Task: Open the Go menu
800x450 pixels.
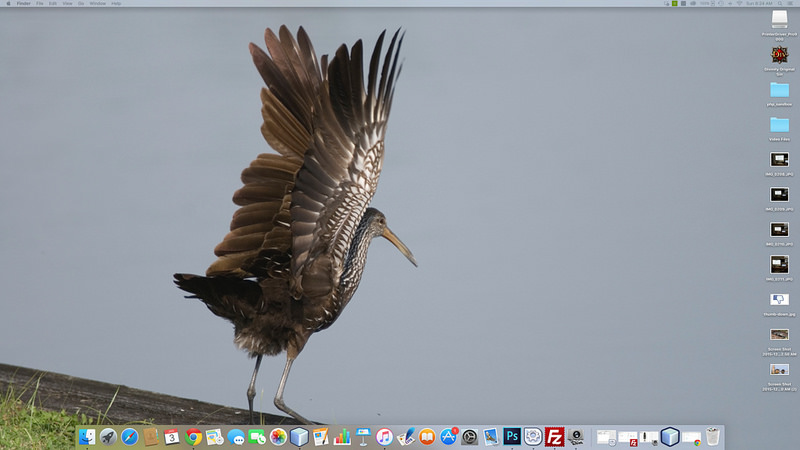Action: click(81, 4)
